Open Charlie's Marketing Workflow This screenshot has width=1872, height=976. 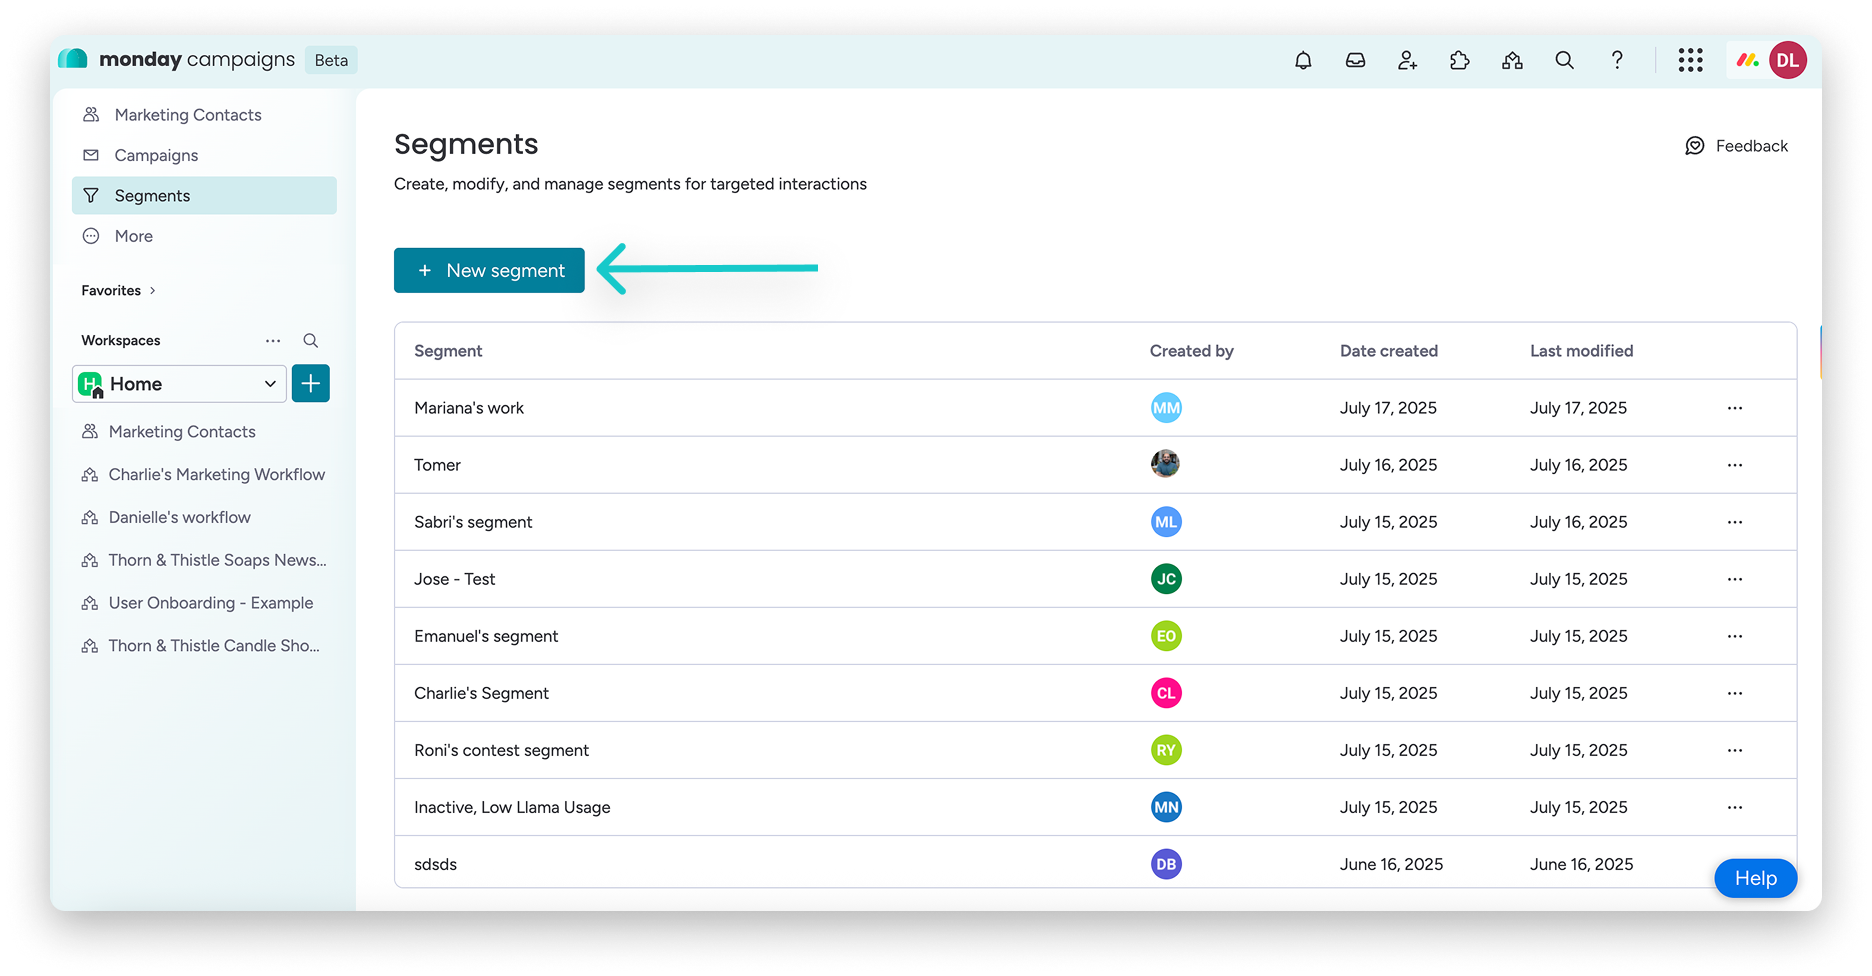(x=204, y=475)
